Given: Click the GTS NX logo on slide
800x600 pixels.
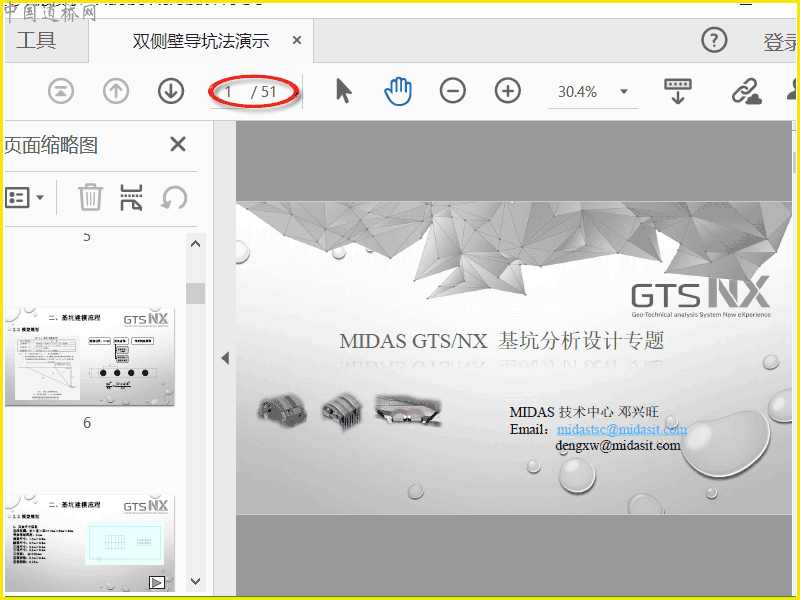Looking at the screenshot, I should [701, 296].
